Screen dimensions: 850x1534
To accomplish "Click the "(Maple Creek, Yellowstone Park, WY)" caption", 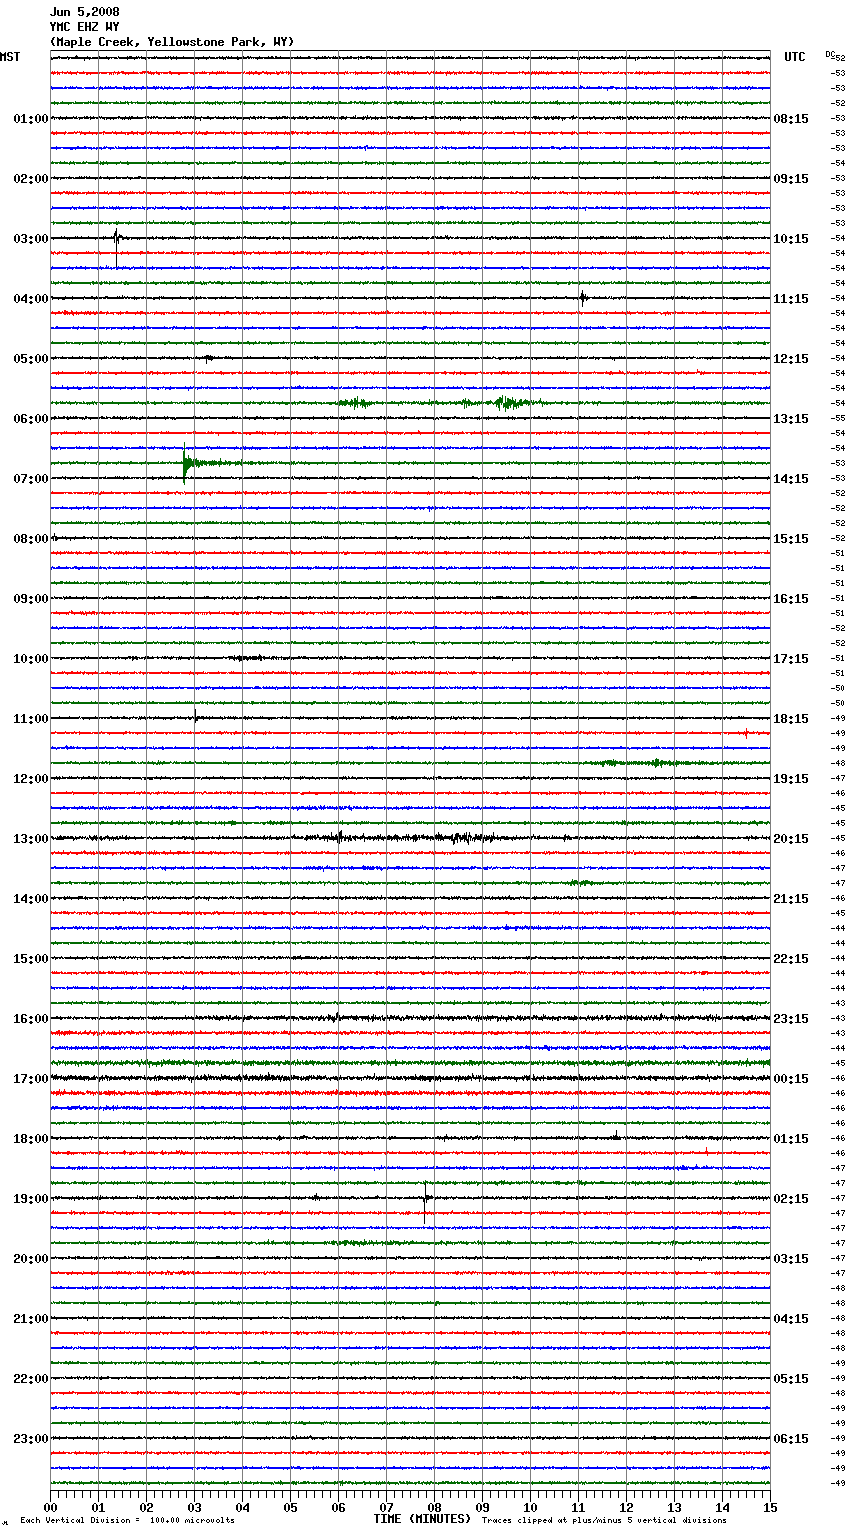I will click(x=172, y=42).
